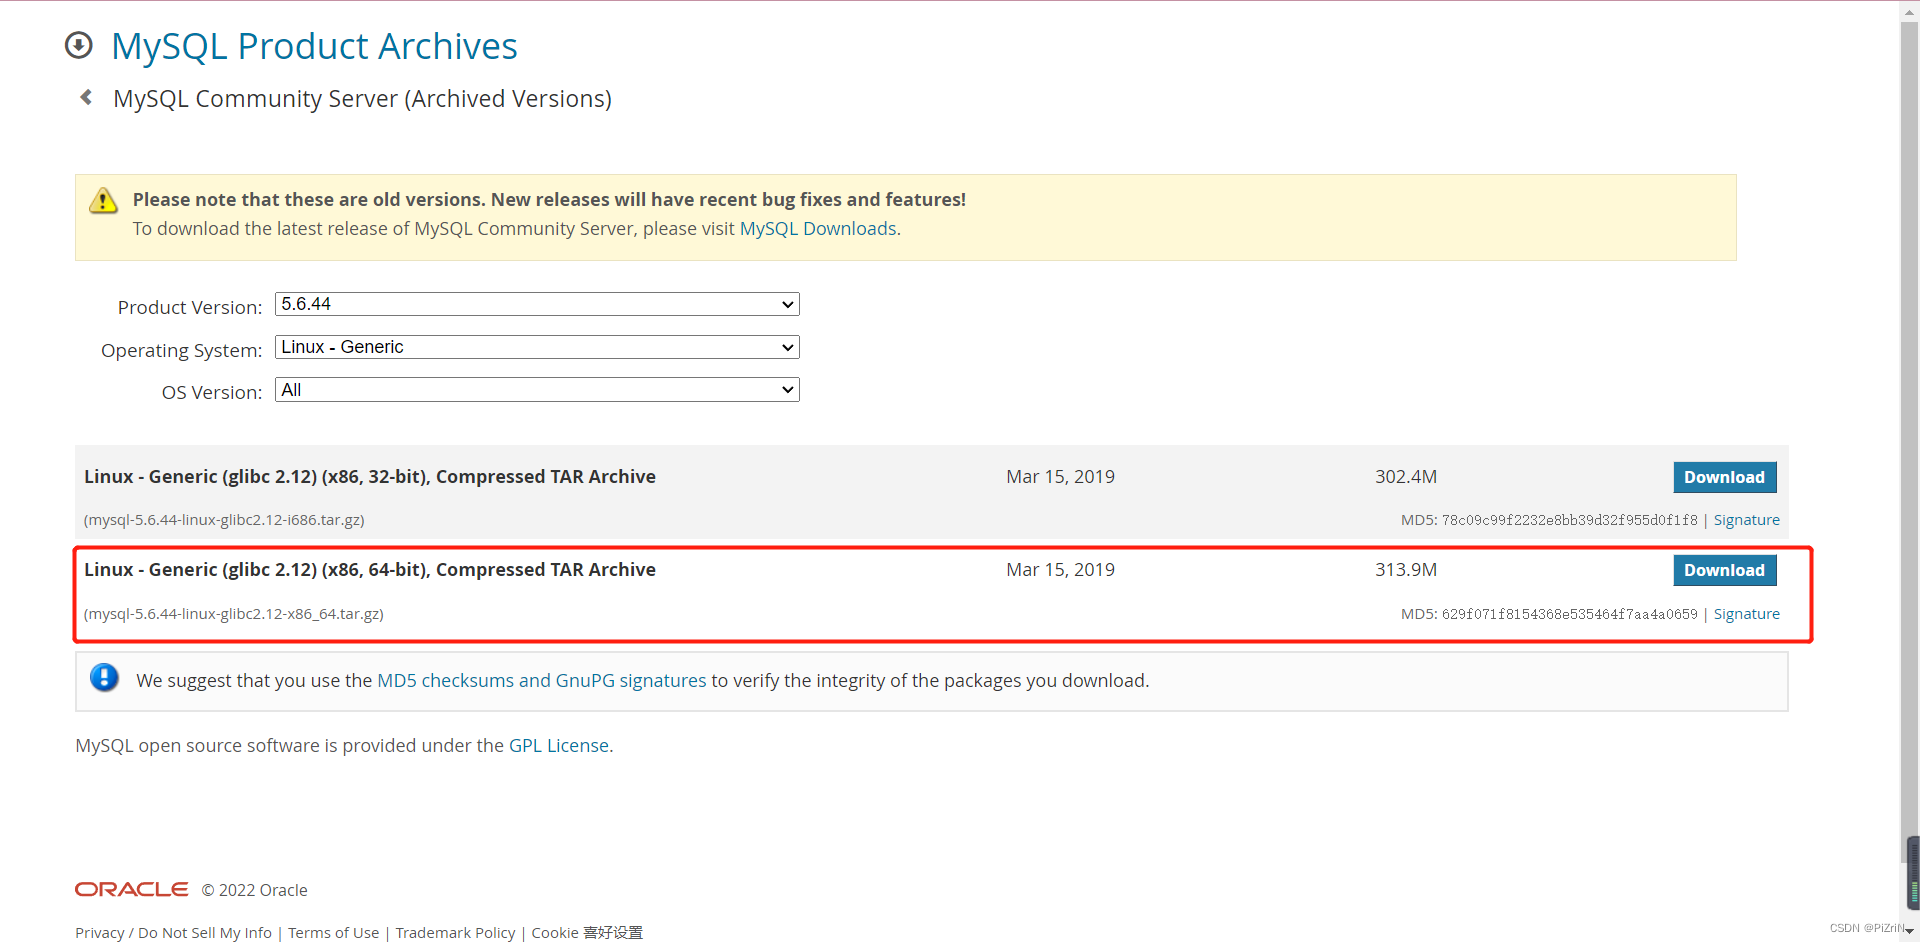
Task: Click the scrollbar down arrow
Action: [x=1909, y=931]
